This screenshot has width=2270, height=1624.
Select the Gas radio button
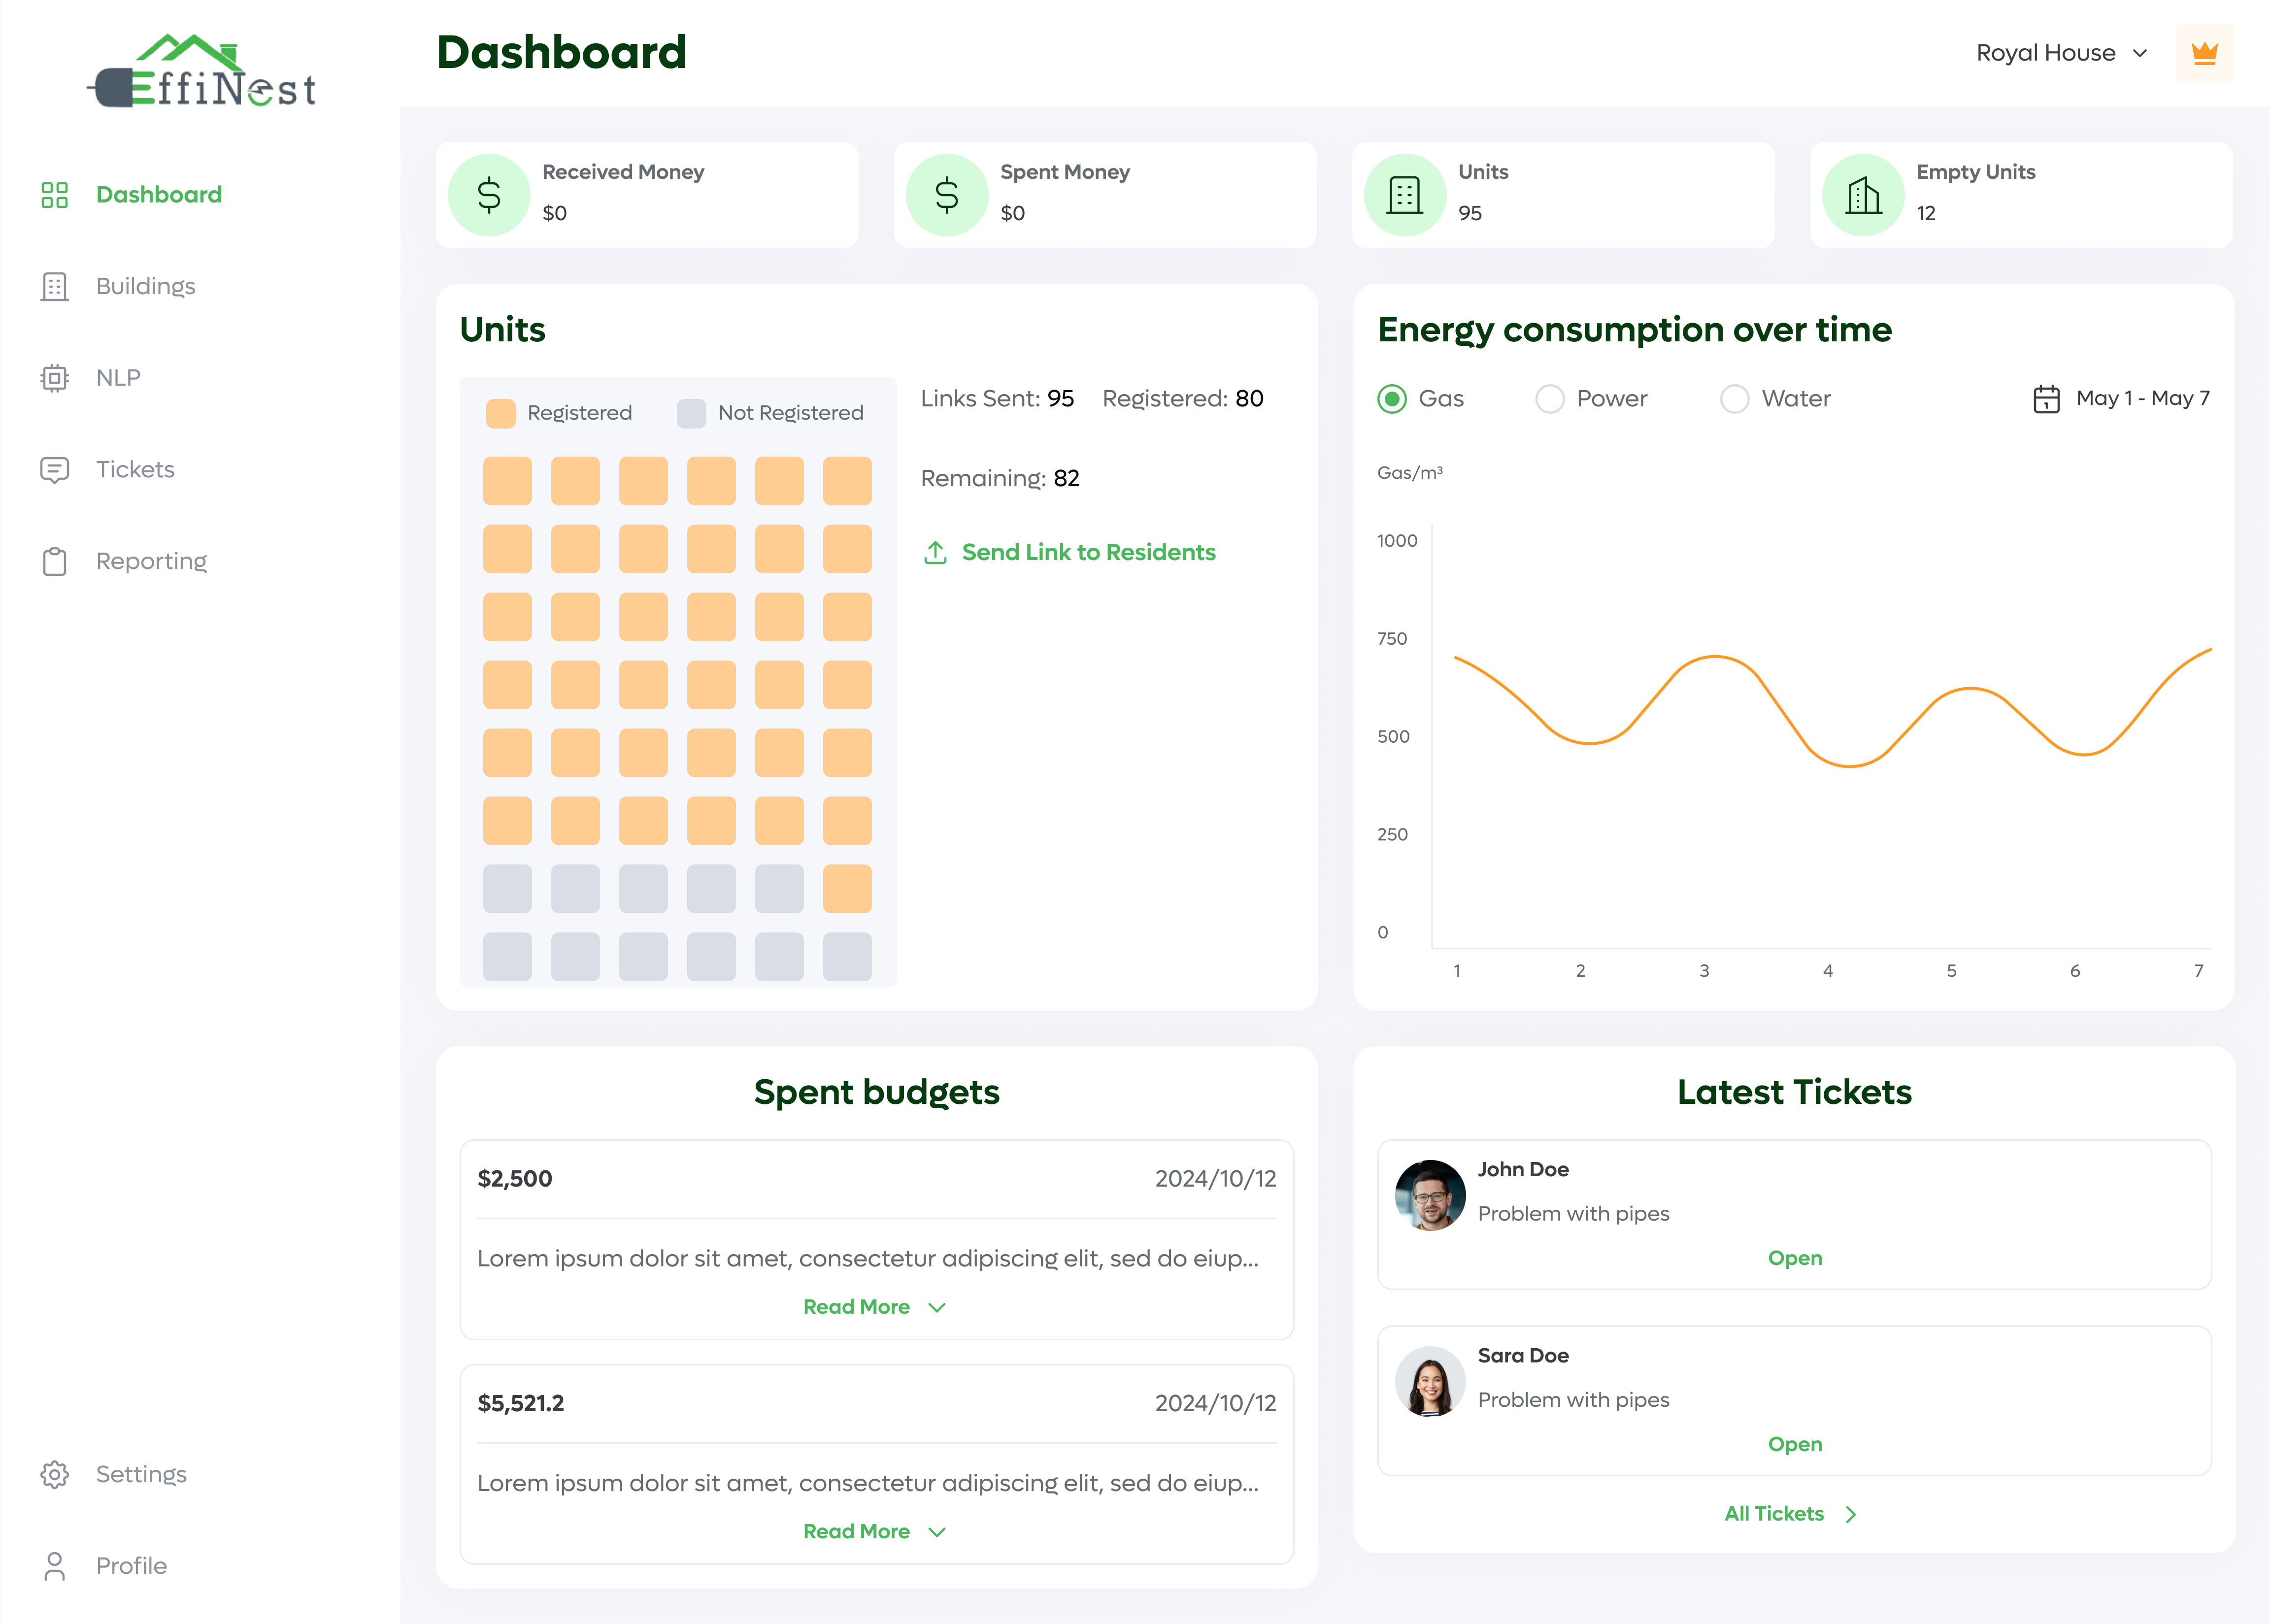tap(1392, 399)
